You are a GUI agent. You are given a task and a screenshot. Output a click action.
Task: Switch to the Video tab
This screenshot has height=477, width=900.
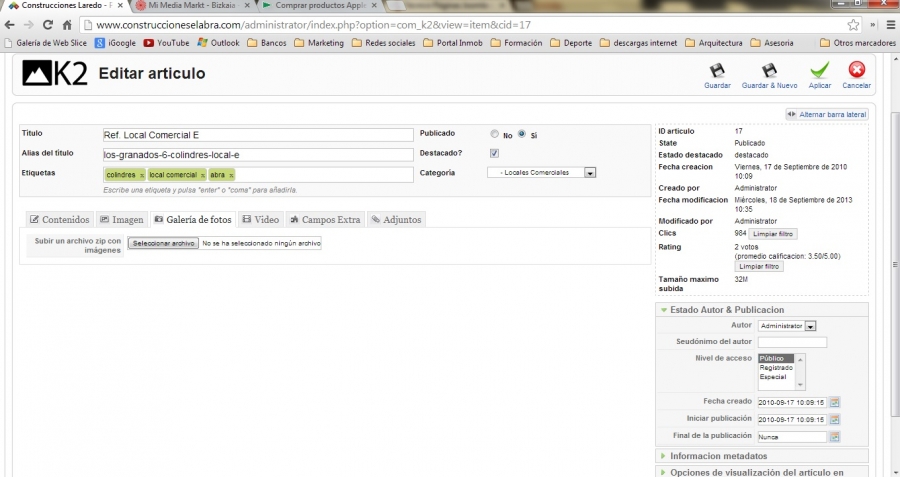[x=261, y=219]
